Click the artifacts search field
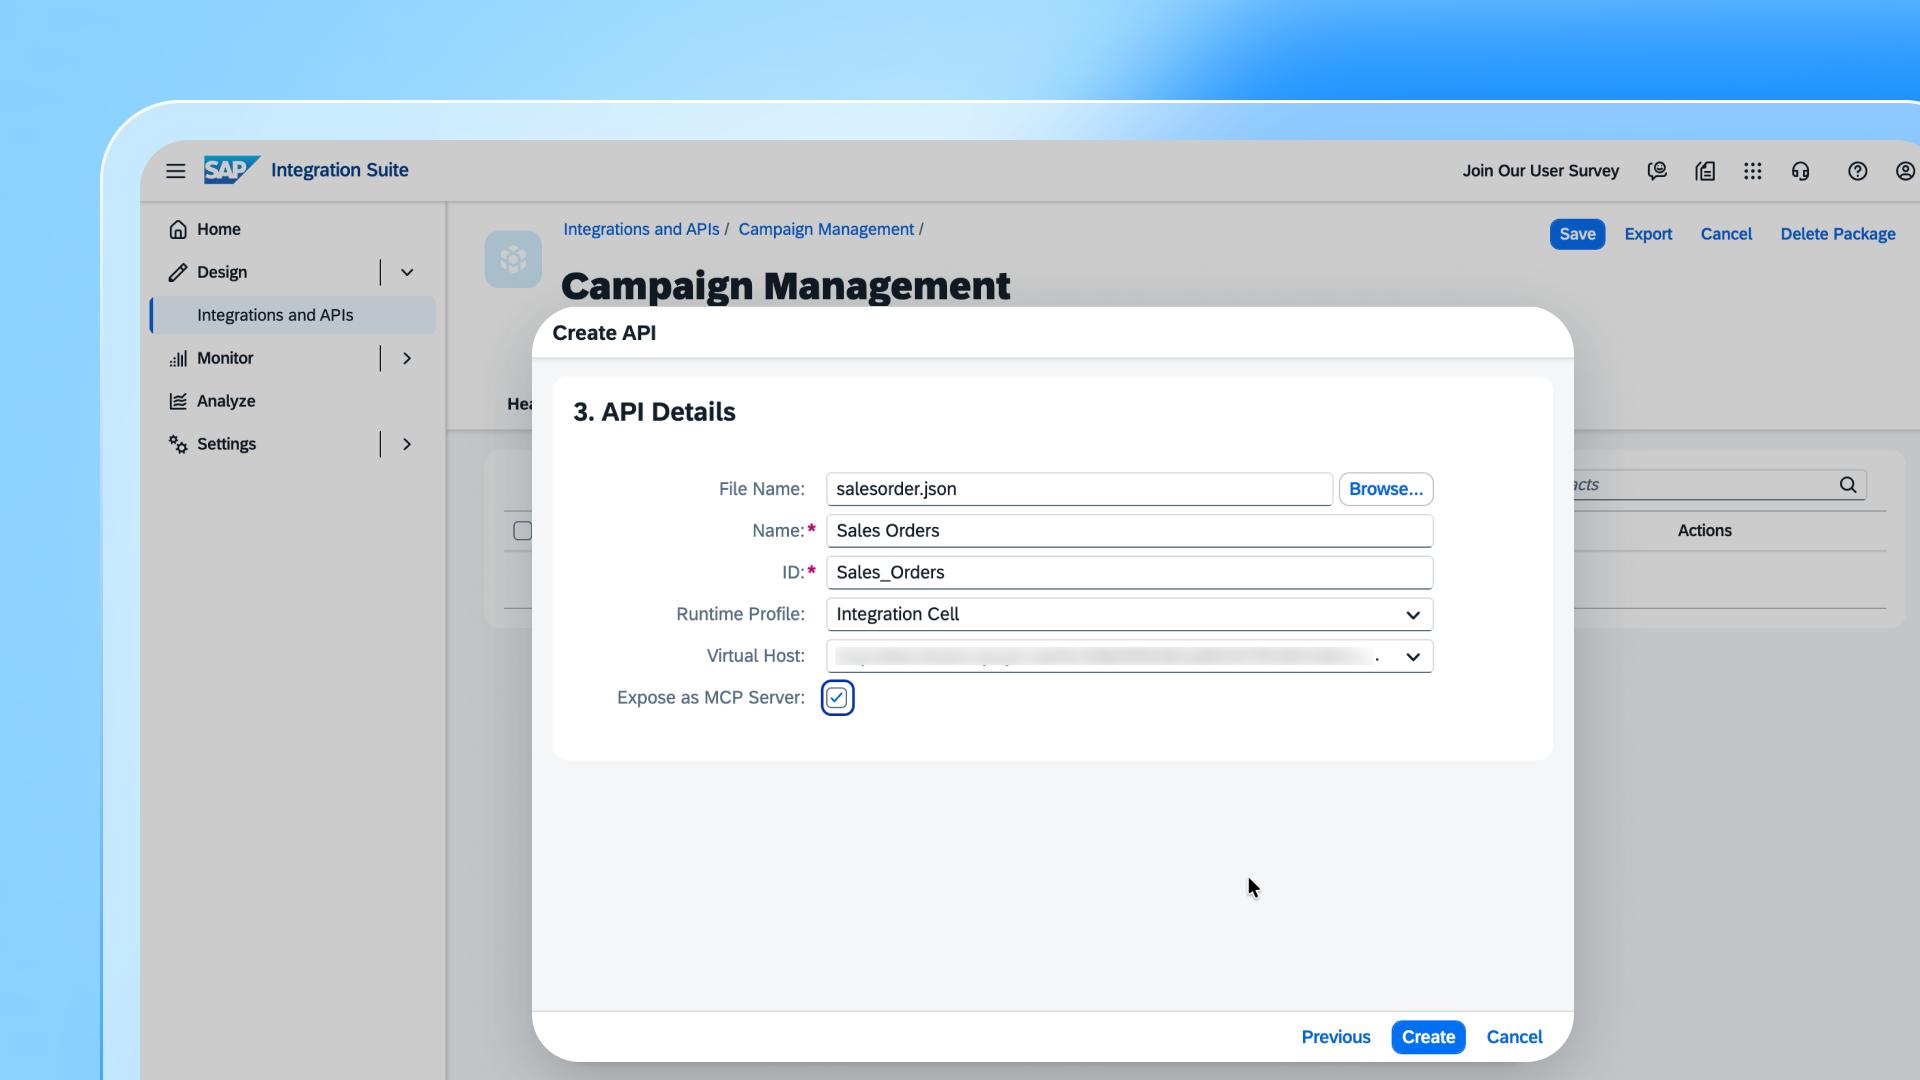The image size is (1920, 1080). tap(1720, 485)
